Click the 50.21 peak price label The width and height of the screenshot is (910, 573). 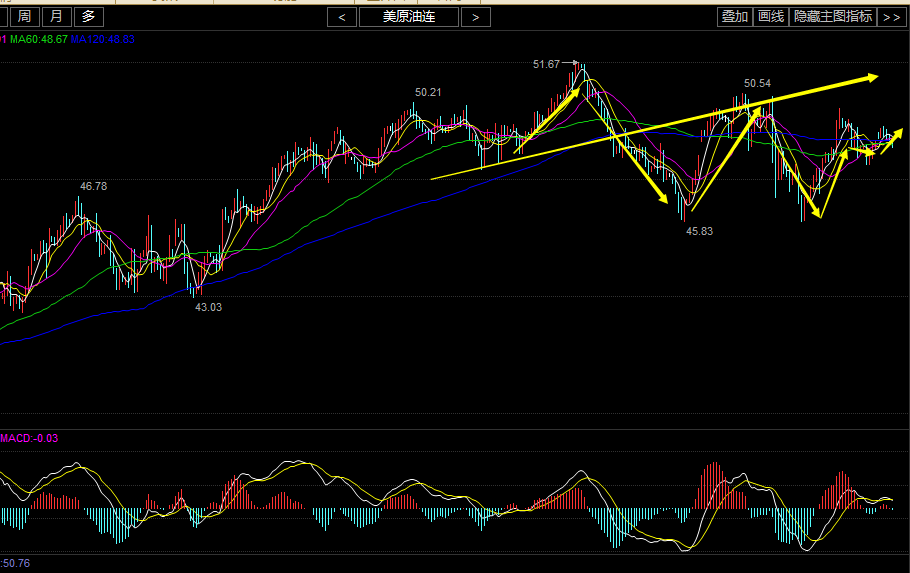428,92
